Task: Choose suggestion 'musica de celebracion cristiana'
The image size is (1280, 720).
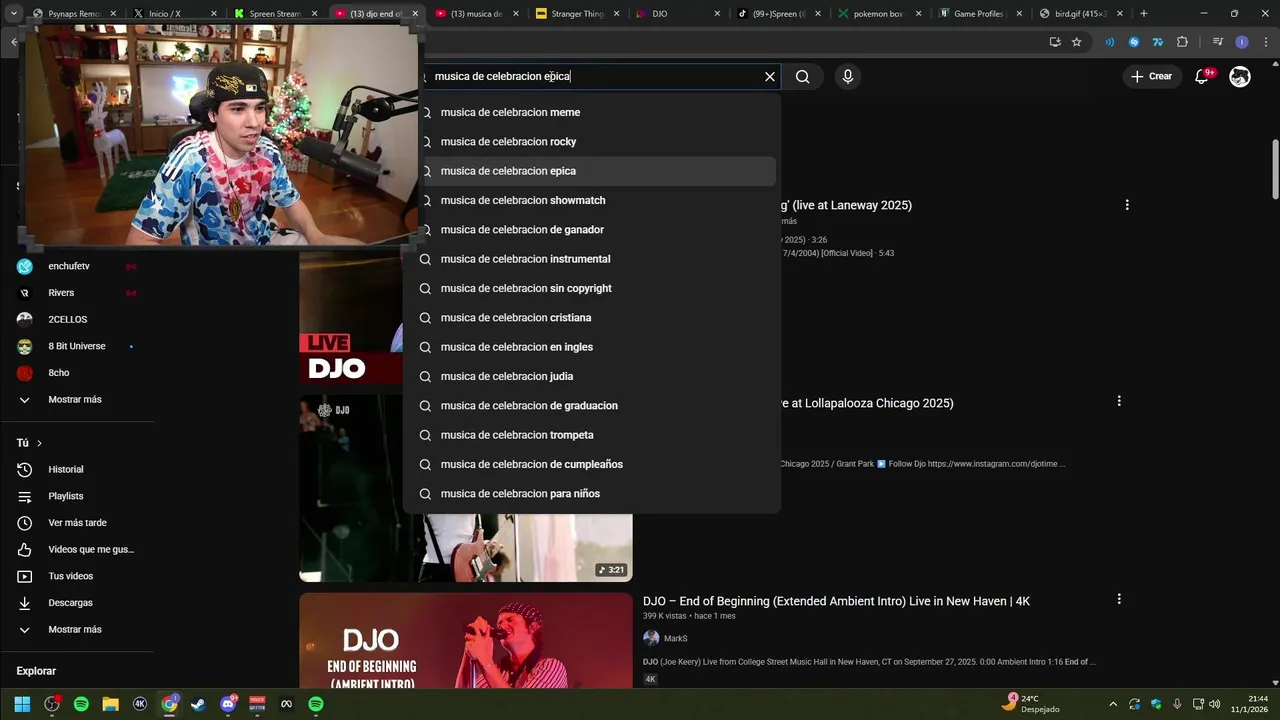Action: [591, 318]
